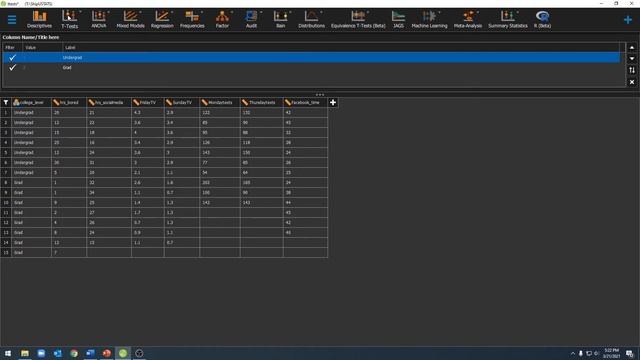The width and height of the screenshot is (640, 360).
Task: Open the Bain module menu
Action: click(x=280, y=19)
